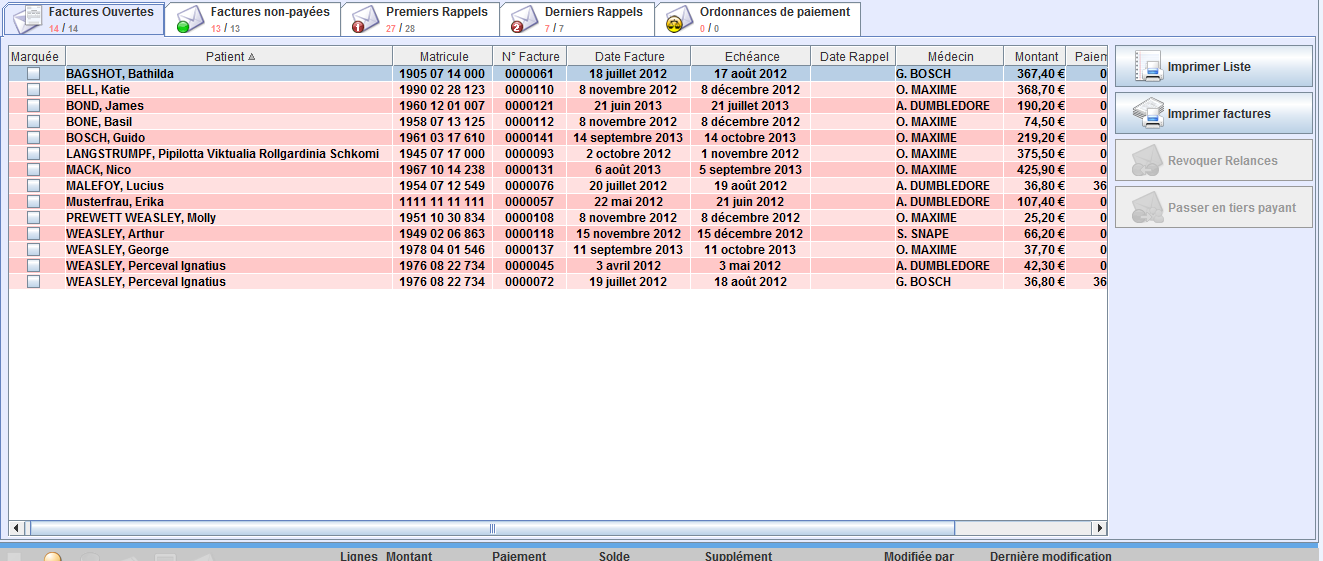
Task: Click the Ordonnances de paiement icon
Action: coord(678,19)
